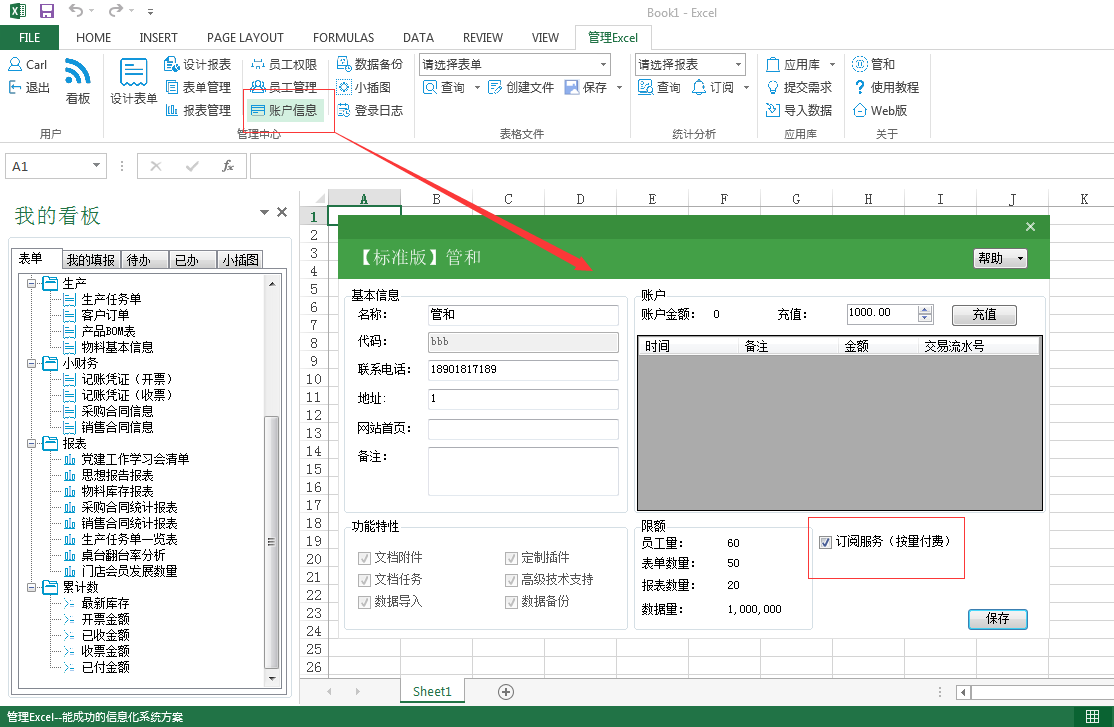
Task: Click 管和 about icon in ribbon
Action: tap(874, 65)
